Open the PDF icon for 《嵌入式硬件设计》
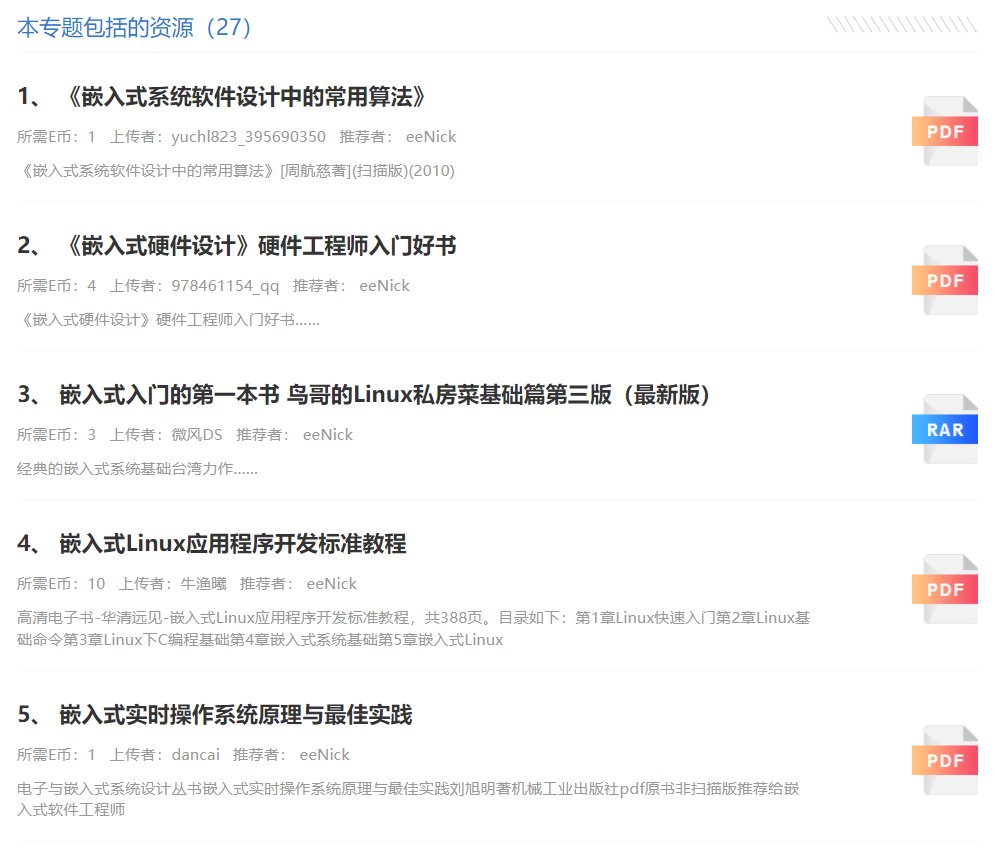 (x=944, y=280)
